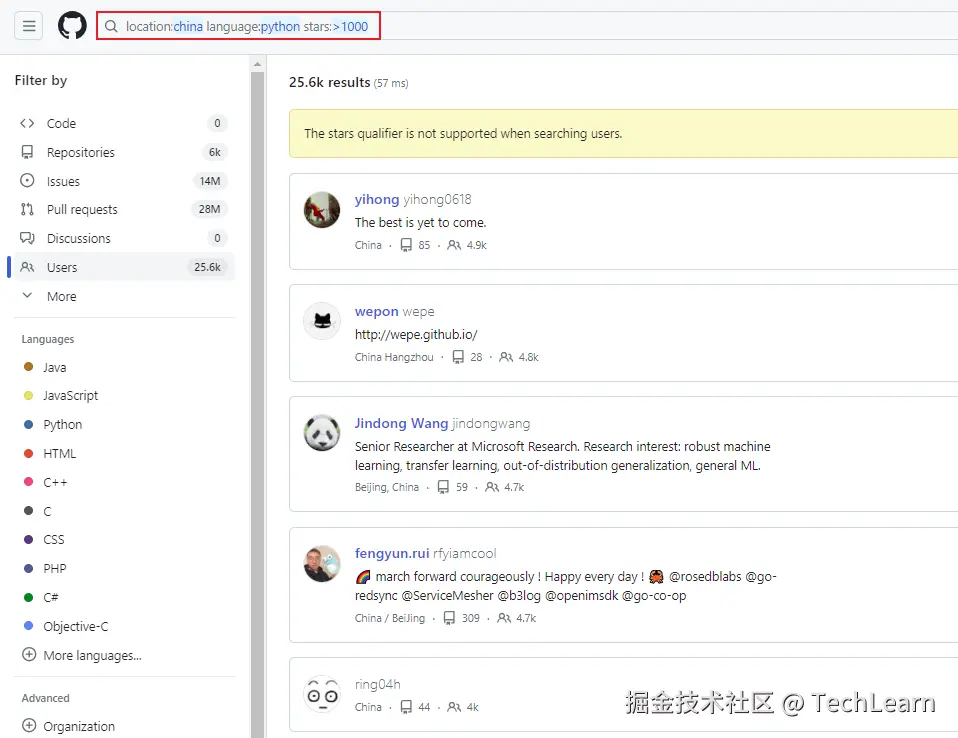Open yihong user profile link
Image resolution: width=958 pixels, height=738 pixels.
coord(377,199)
